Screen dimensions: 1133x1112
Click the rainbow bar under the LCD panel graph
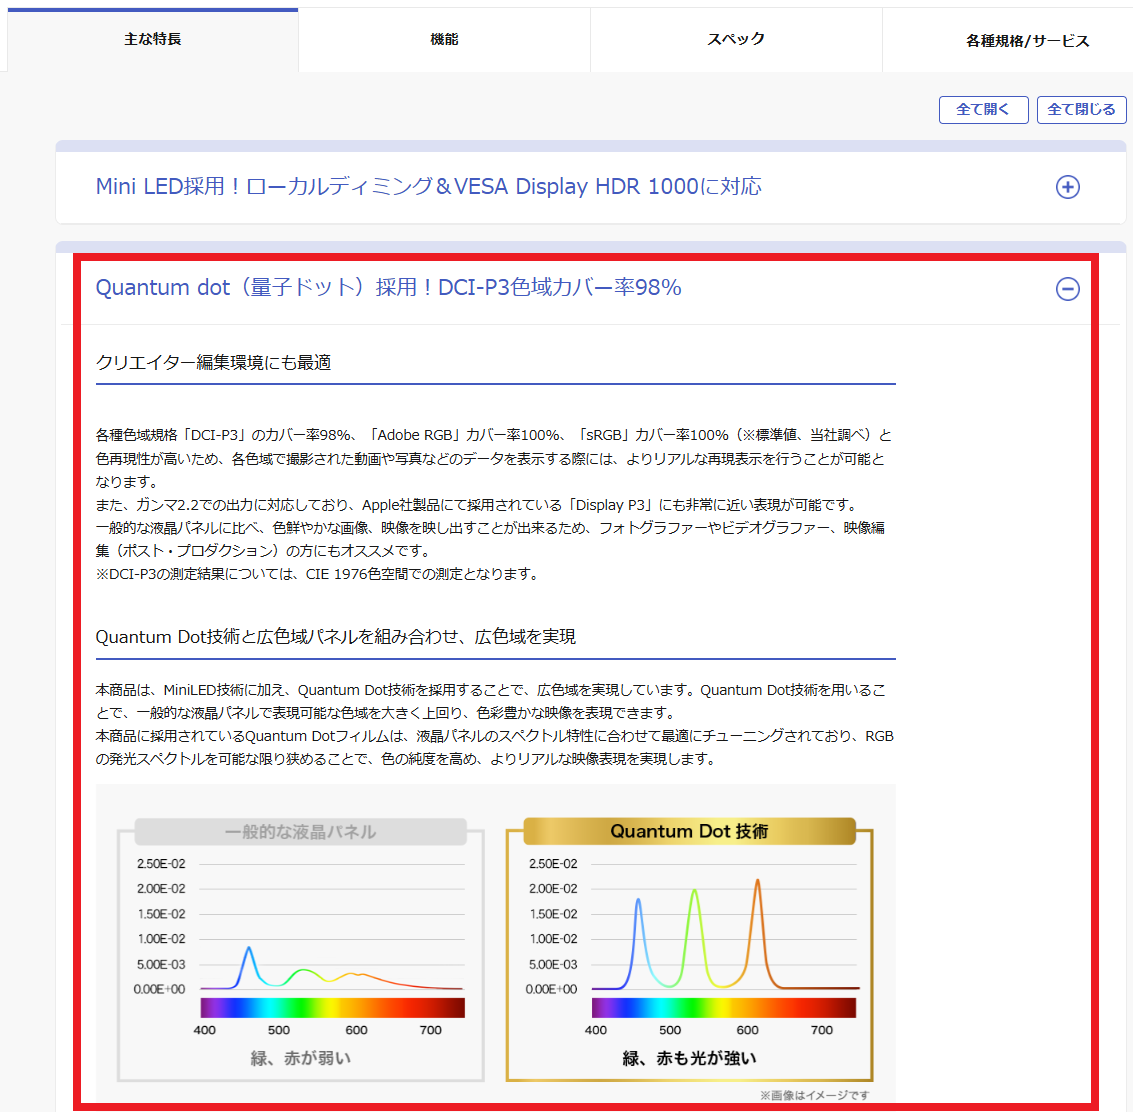click(x=332, y=1007)
